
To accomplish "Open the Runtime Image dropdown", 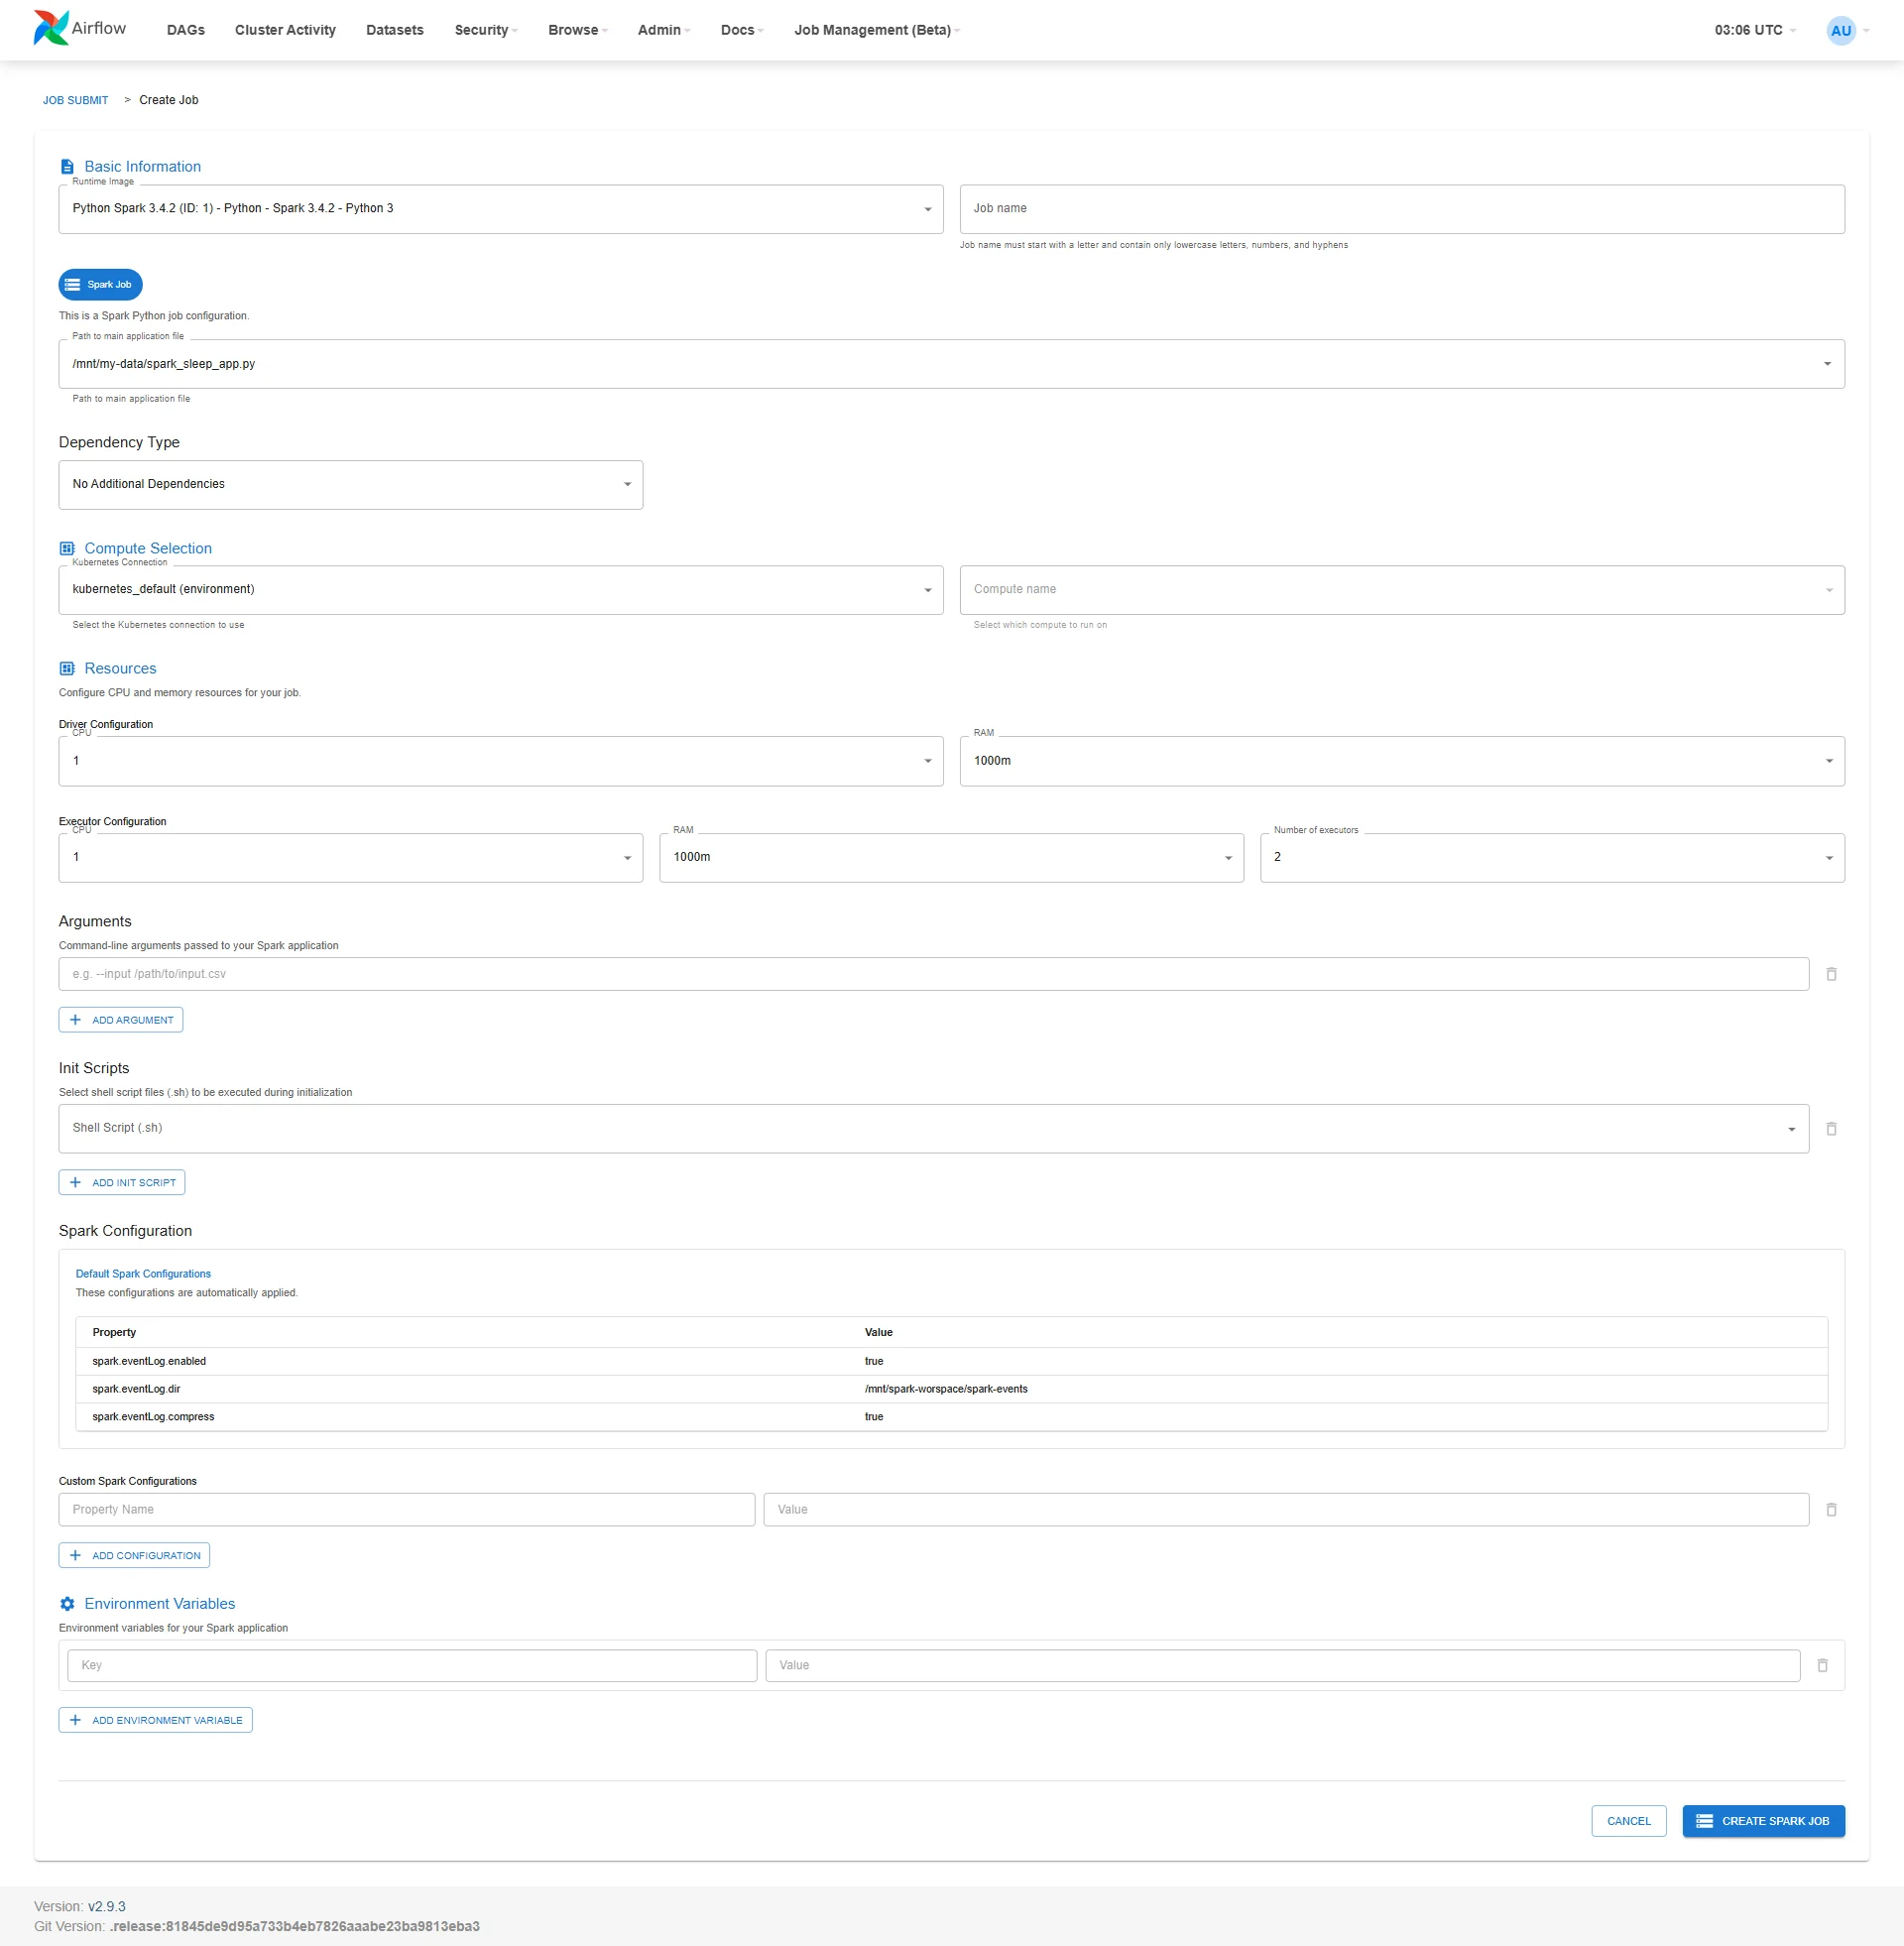I will click(x=501, y=209).
